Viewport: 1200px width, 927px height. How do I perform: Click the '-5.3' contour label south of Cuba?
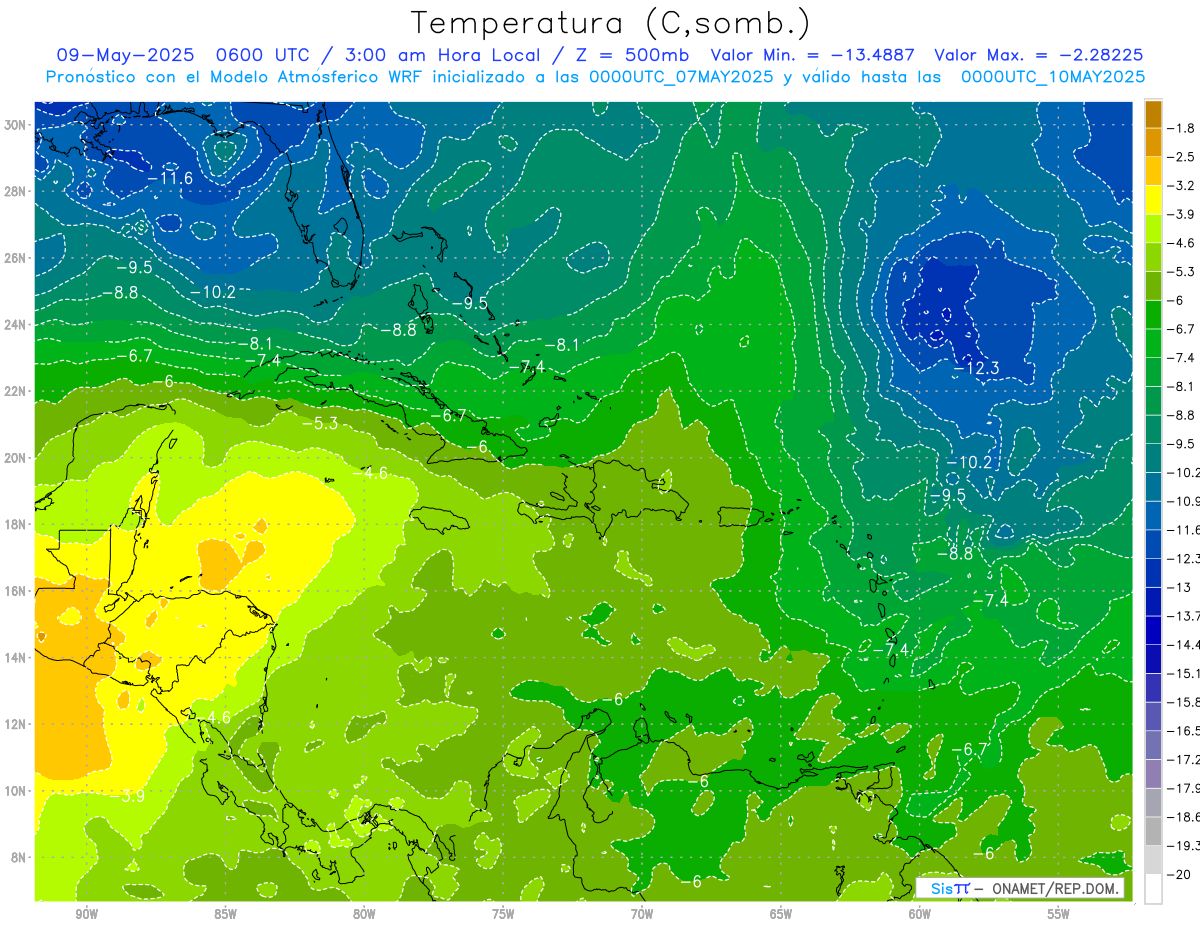point(320,423)
